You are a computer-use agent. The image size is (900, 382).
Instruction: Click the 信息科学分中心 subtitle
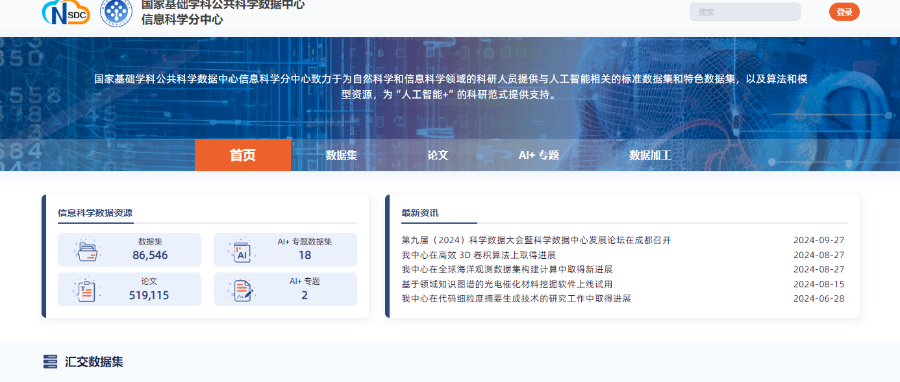(x=183, y=20)
